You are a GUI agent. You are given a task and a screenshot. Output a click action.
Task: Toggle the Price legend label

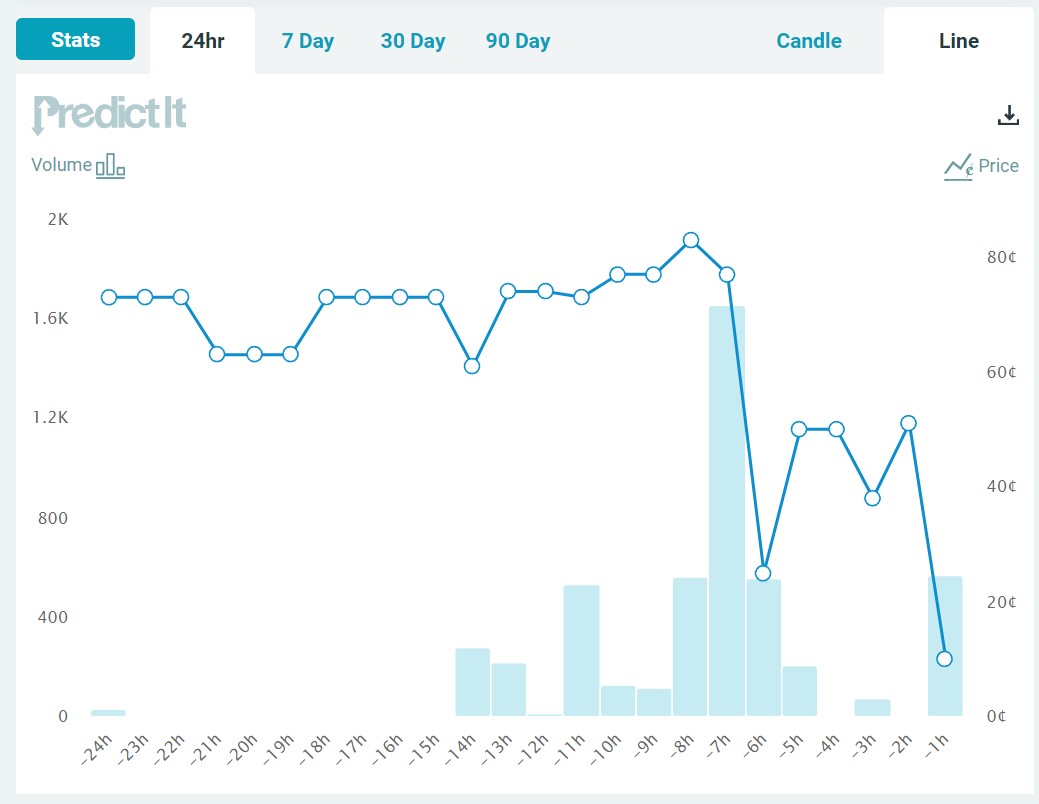[999, 166]
